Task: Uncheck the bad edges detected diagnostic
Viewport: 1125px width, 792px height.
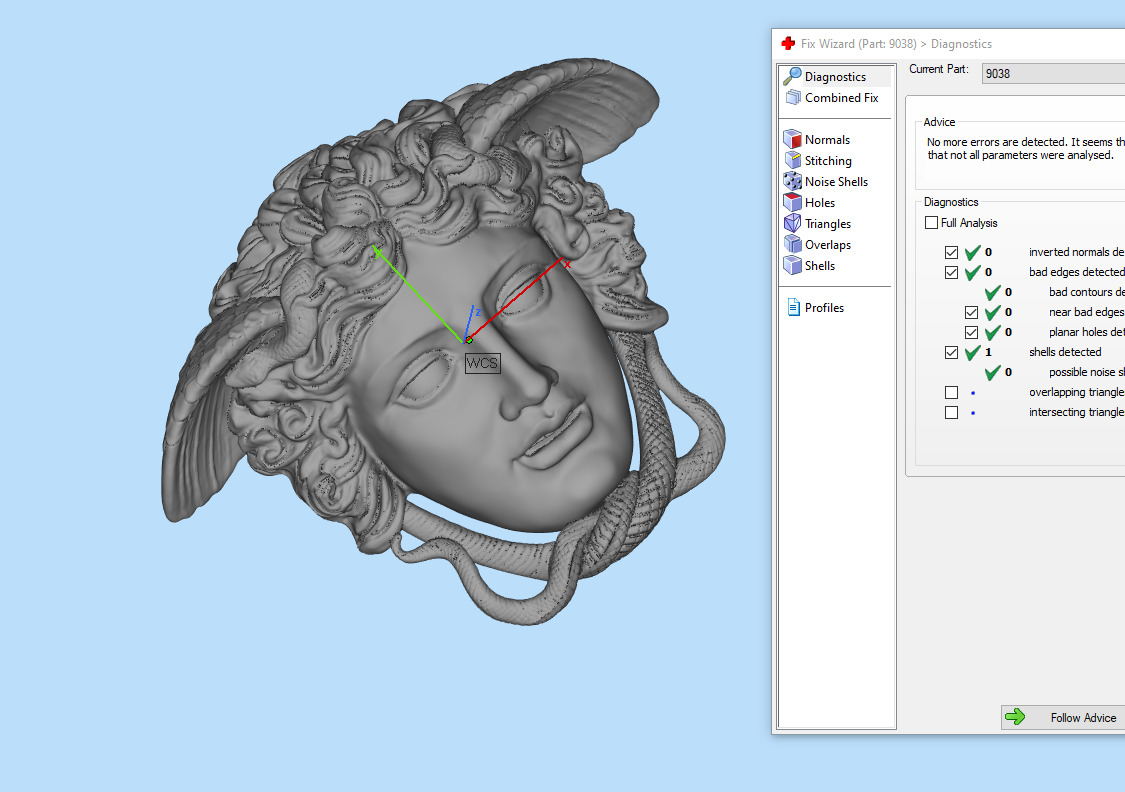Action: pos(951,273)
